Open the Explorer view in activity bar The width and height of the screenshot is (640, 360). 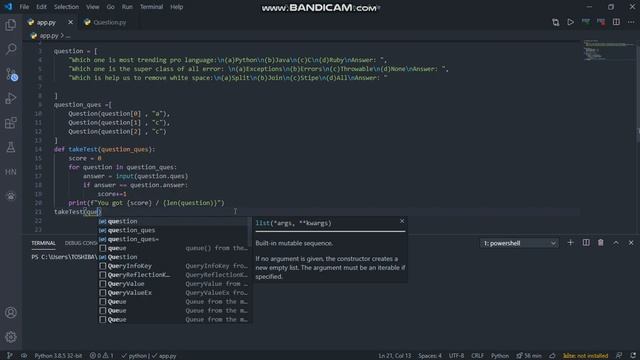[x=11, y=25]
